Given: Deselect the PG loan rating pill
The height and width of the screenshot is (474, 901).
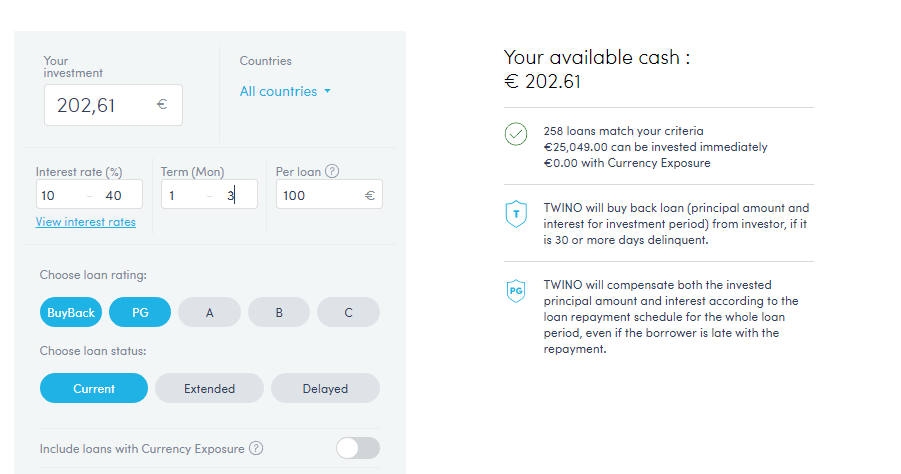Looking at the screenshot, I should (140, 313).
